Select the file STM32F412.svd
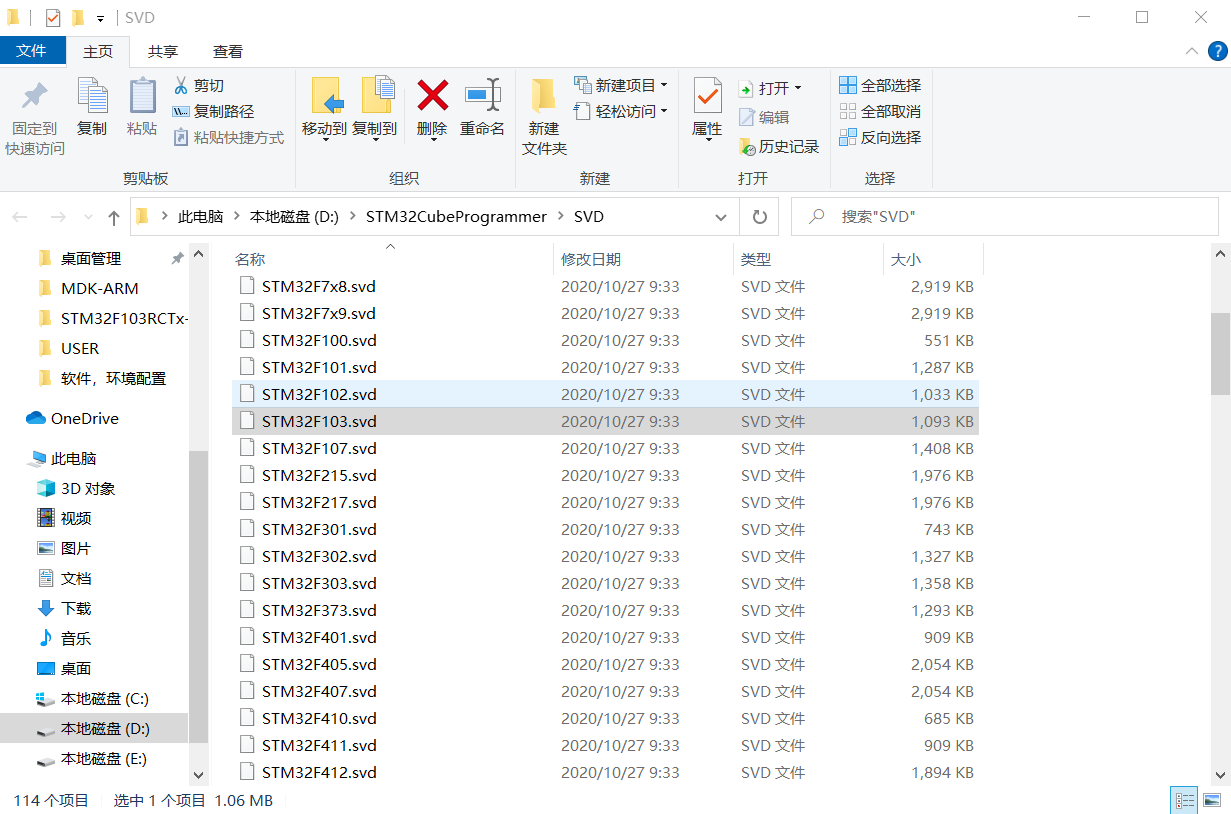1231x814 pixels. coord(605,772)
